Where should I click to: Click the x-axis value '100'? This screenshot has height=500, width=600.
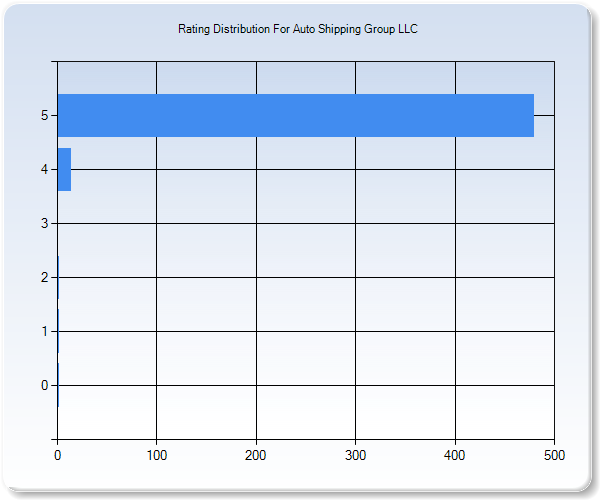(157, 455)
